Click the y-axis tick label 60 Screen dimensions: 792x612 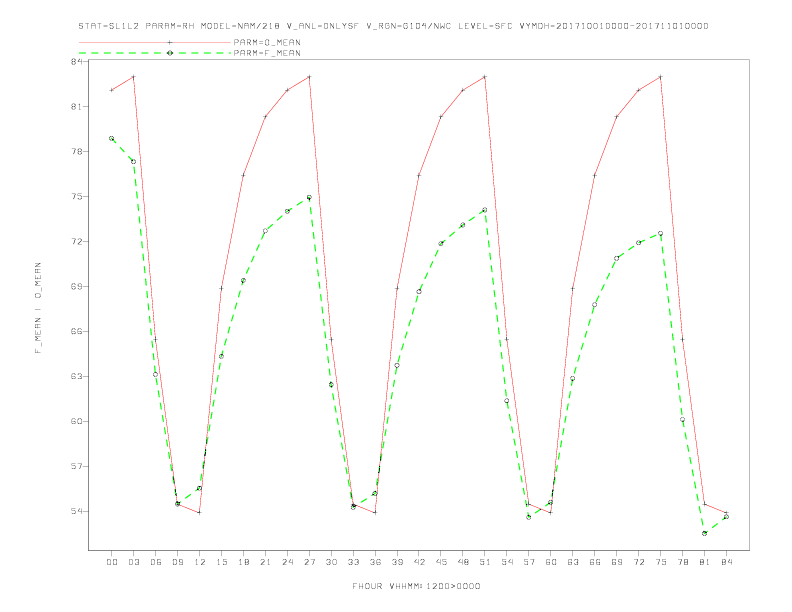(76, 421)
